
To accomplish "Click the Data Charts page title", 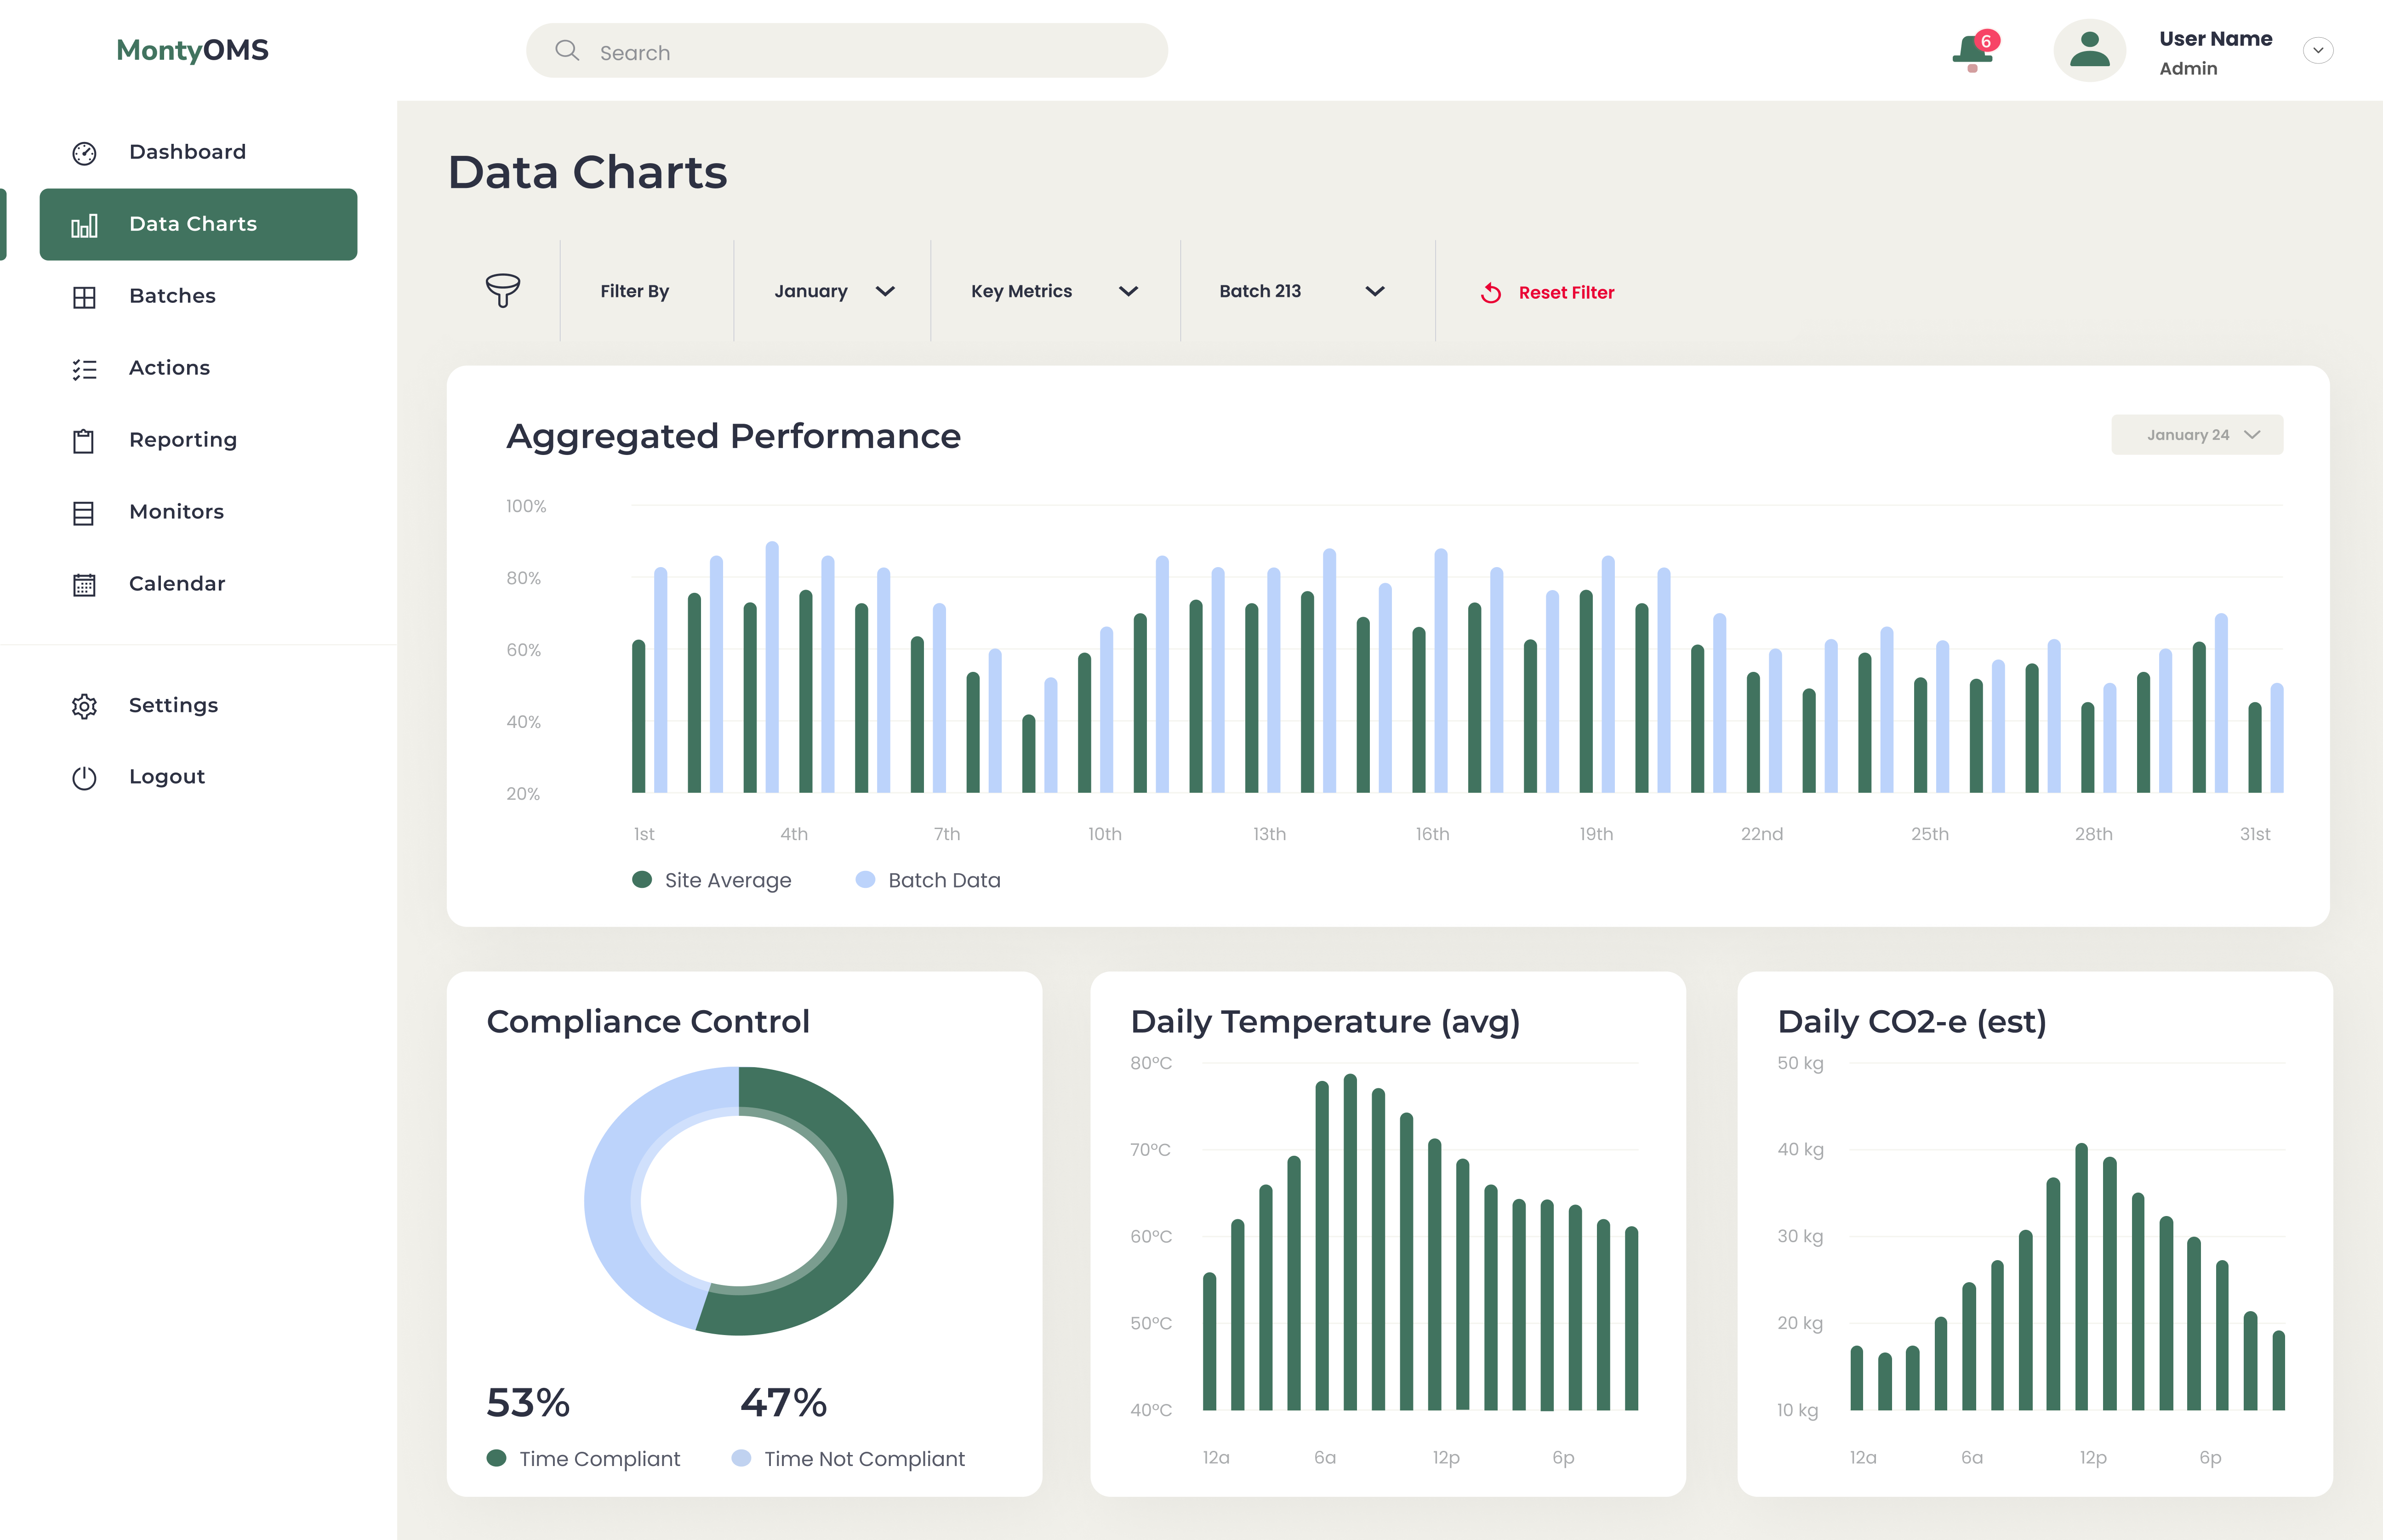I will 588,172.
